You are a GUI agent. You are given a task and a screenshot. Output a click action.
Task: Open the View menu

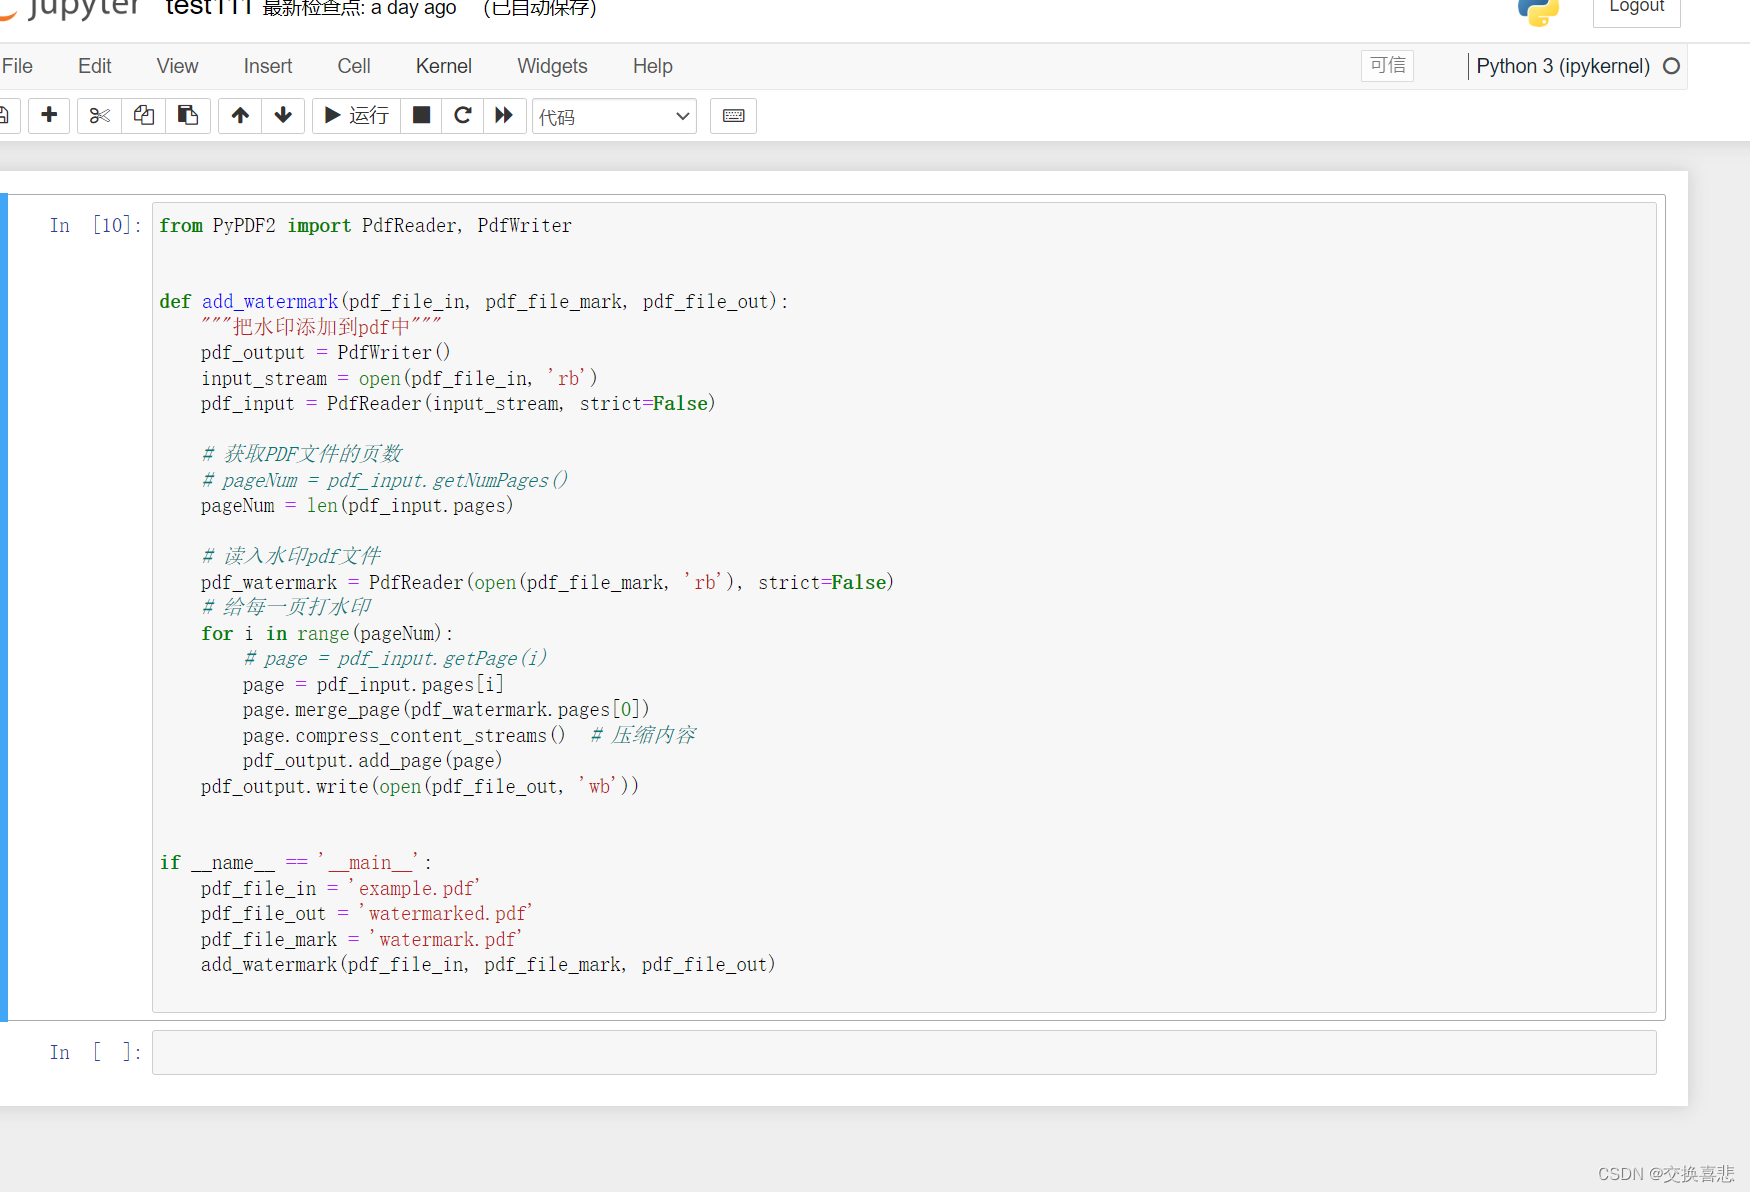point(177,66)
